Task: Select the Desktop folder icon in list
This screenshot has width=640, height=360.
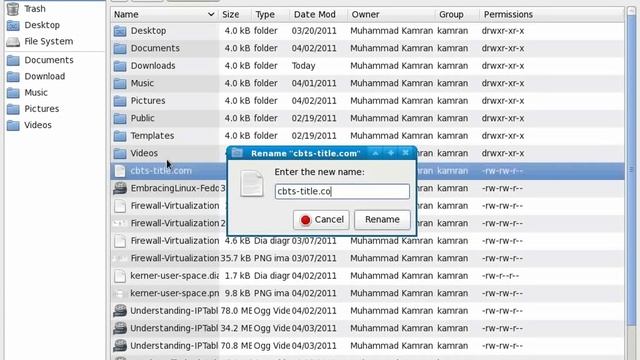Action: [120, 31]
